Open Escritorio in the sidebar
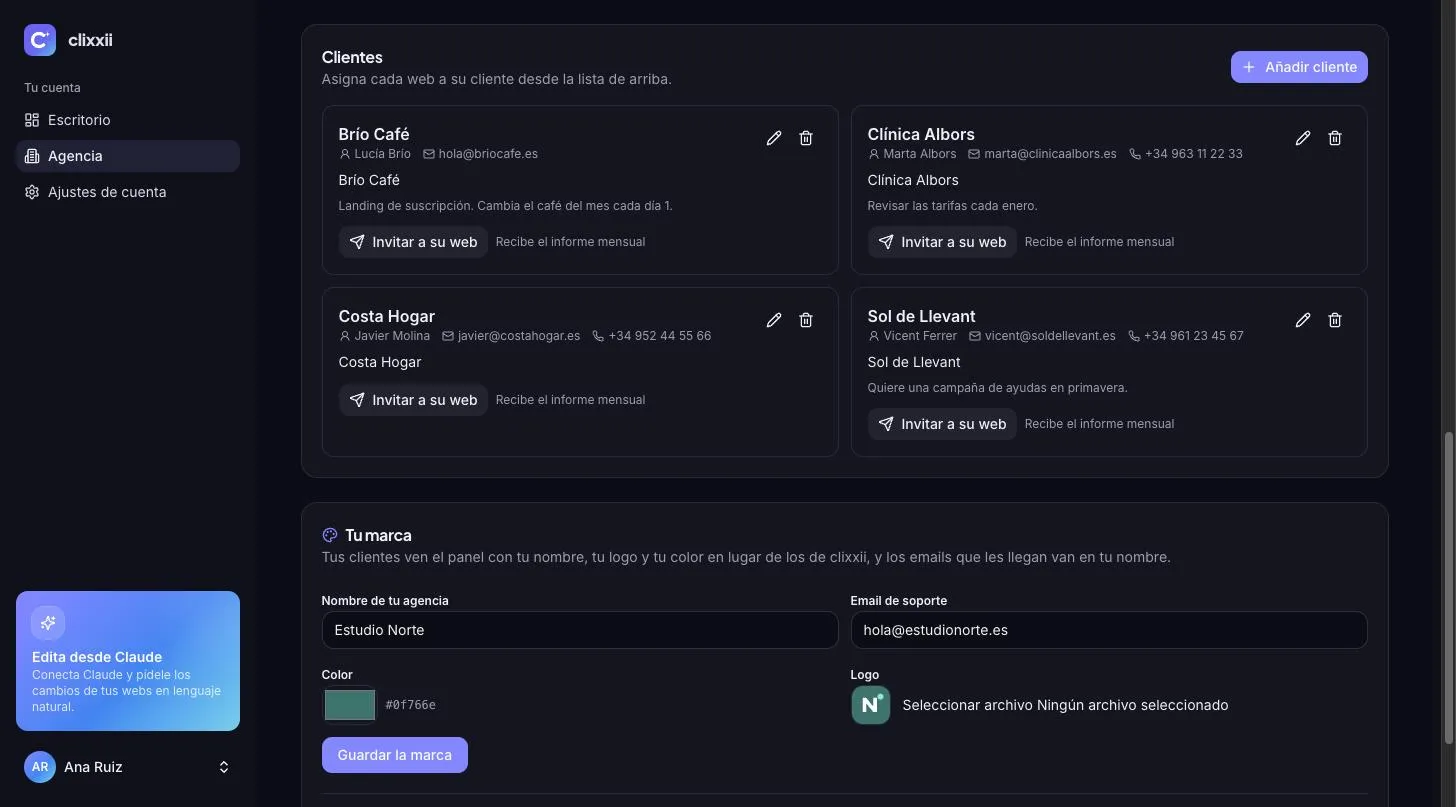This screenshot has height=807, width=1456. [128, 120]
